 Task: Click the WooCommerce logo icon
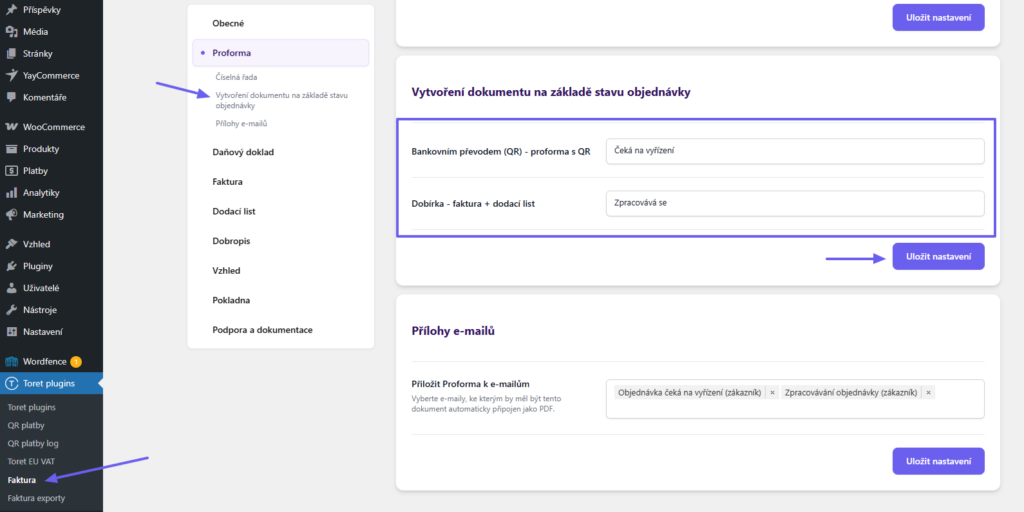pos(11,127)
